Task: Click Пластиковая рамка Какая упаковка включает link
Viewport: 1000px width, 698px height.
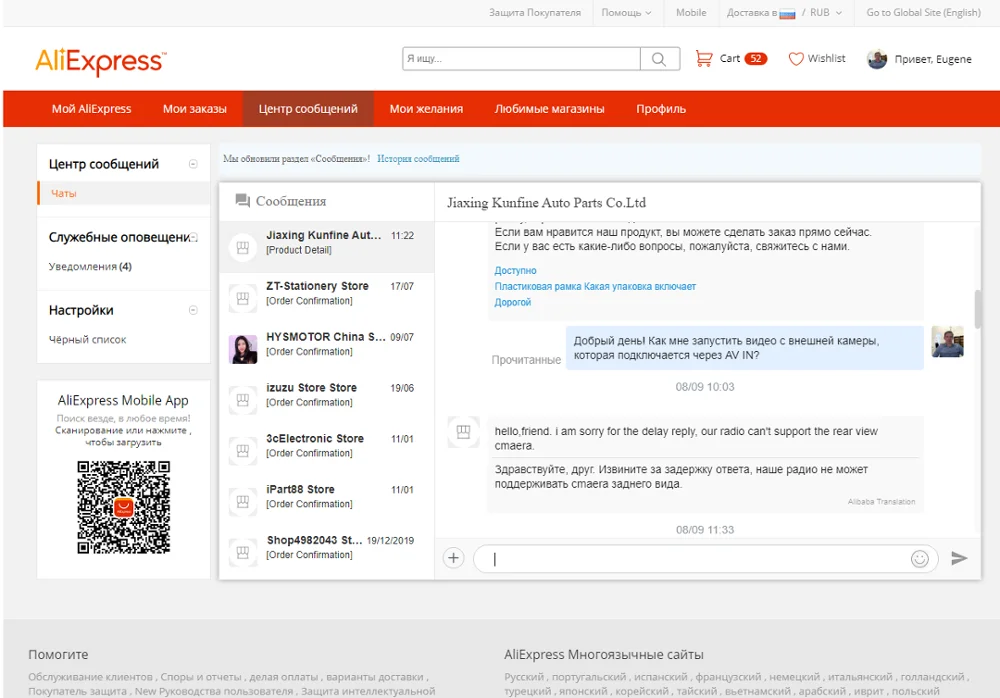Action: click(595, 286)
